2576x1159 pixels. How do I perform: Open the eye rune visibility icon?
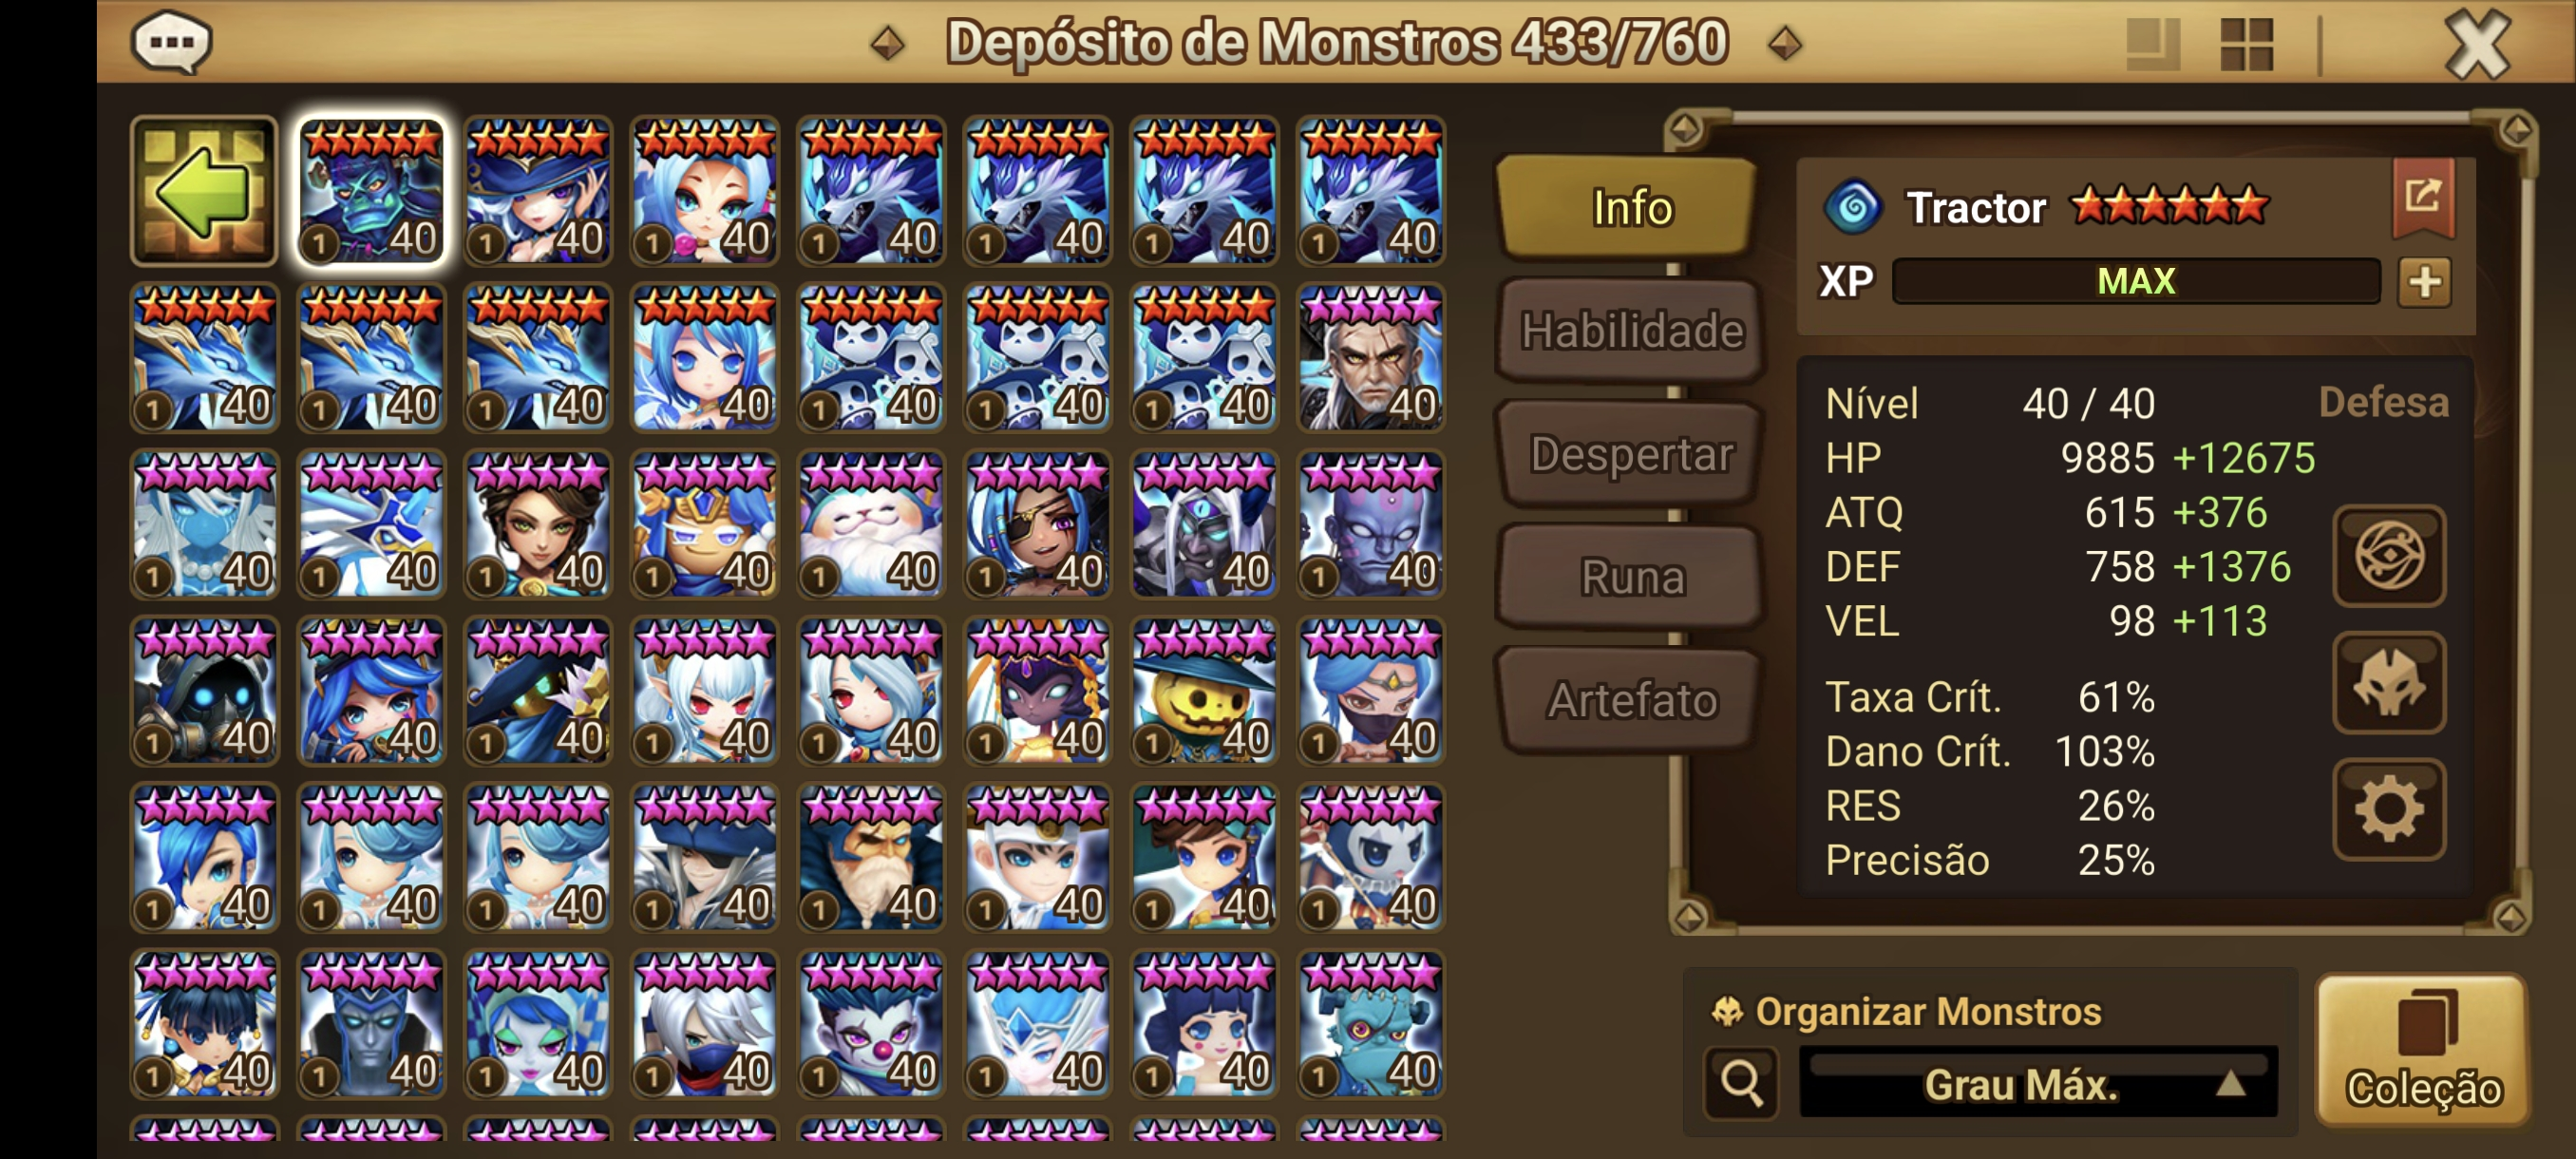click(x=2389, y=556)
